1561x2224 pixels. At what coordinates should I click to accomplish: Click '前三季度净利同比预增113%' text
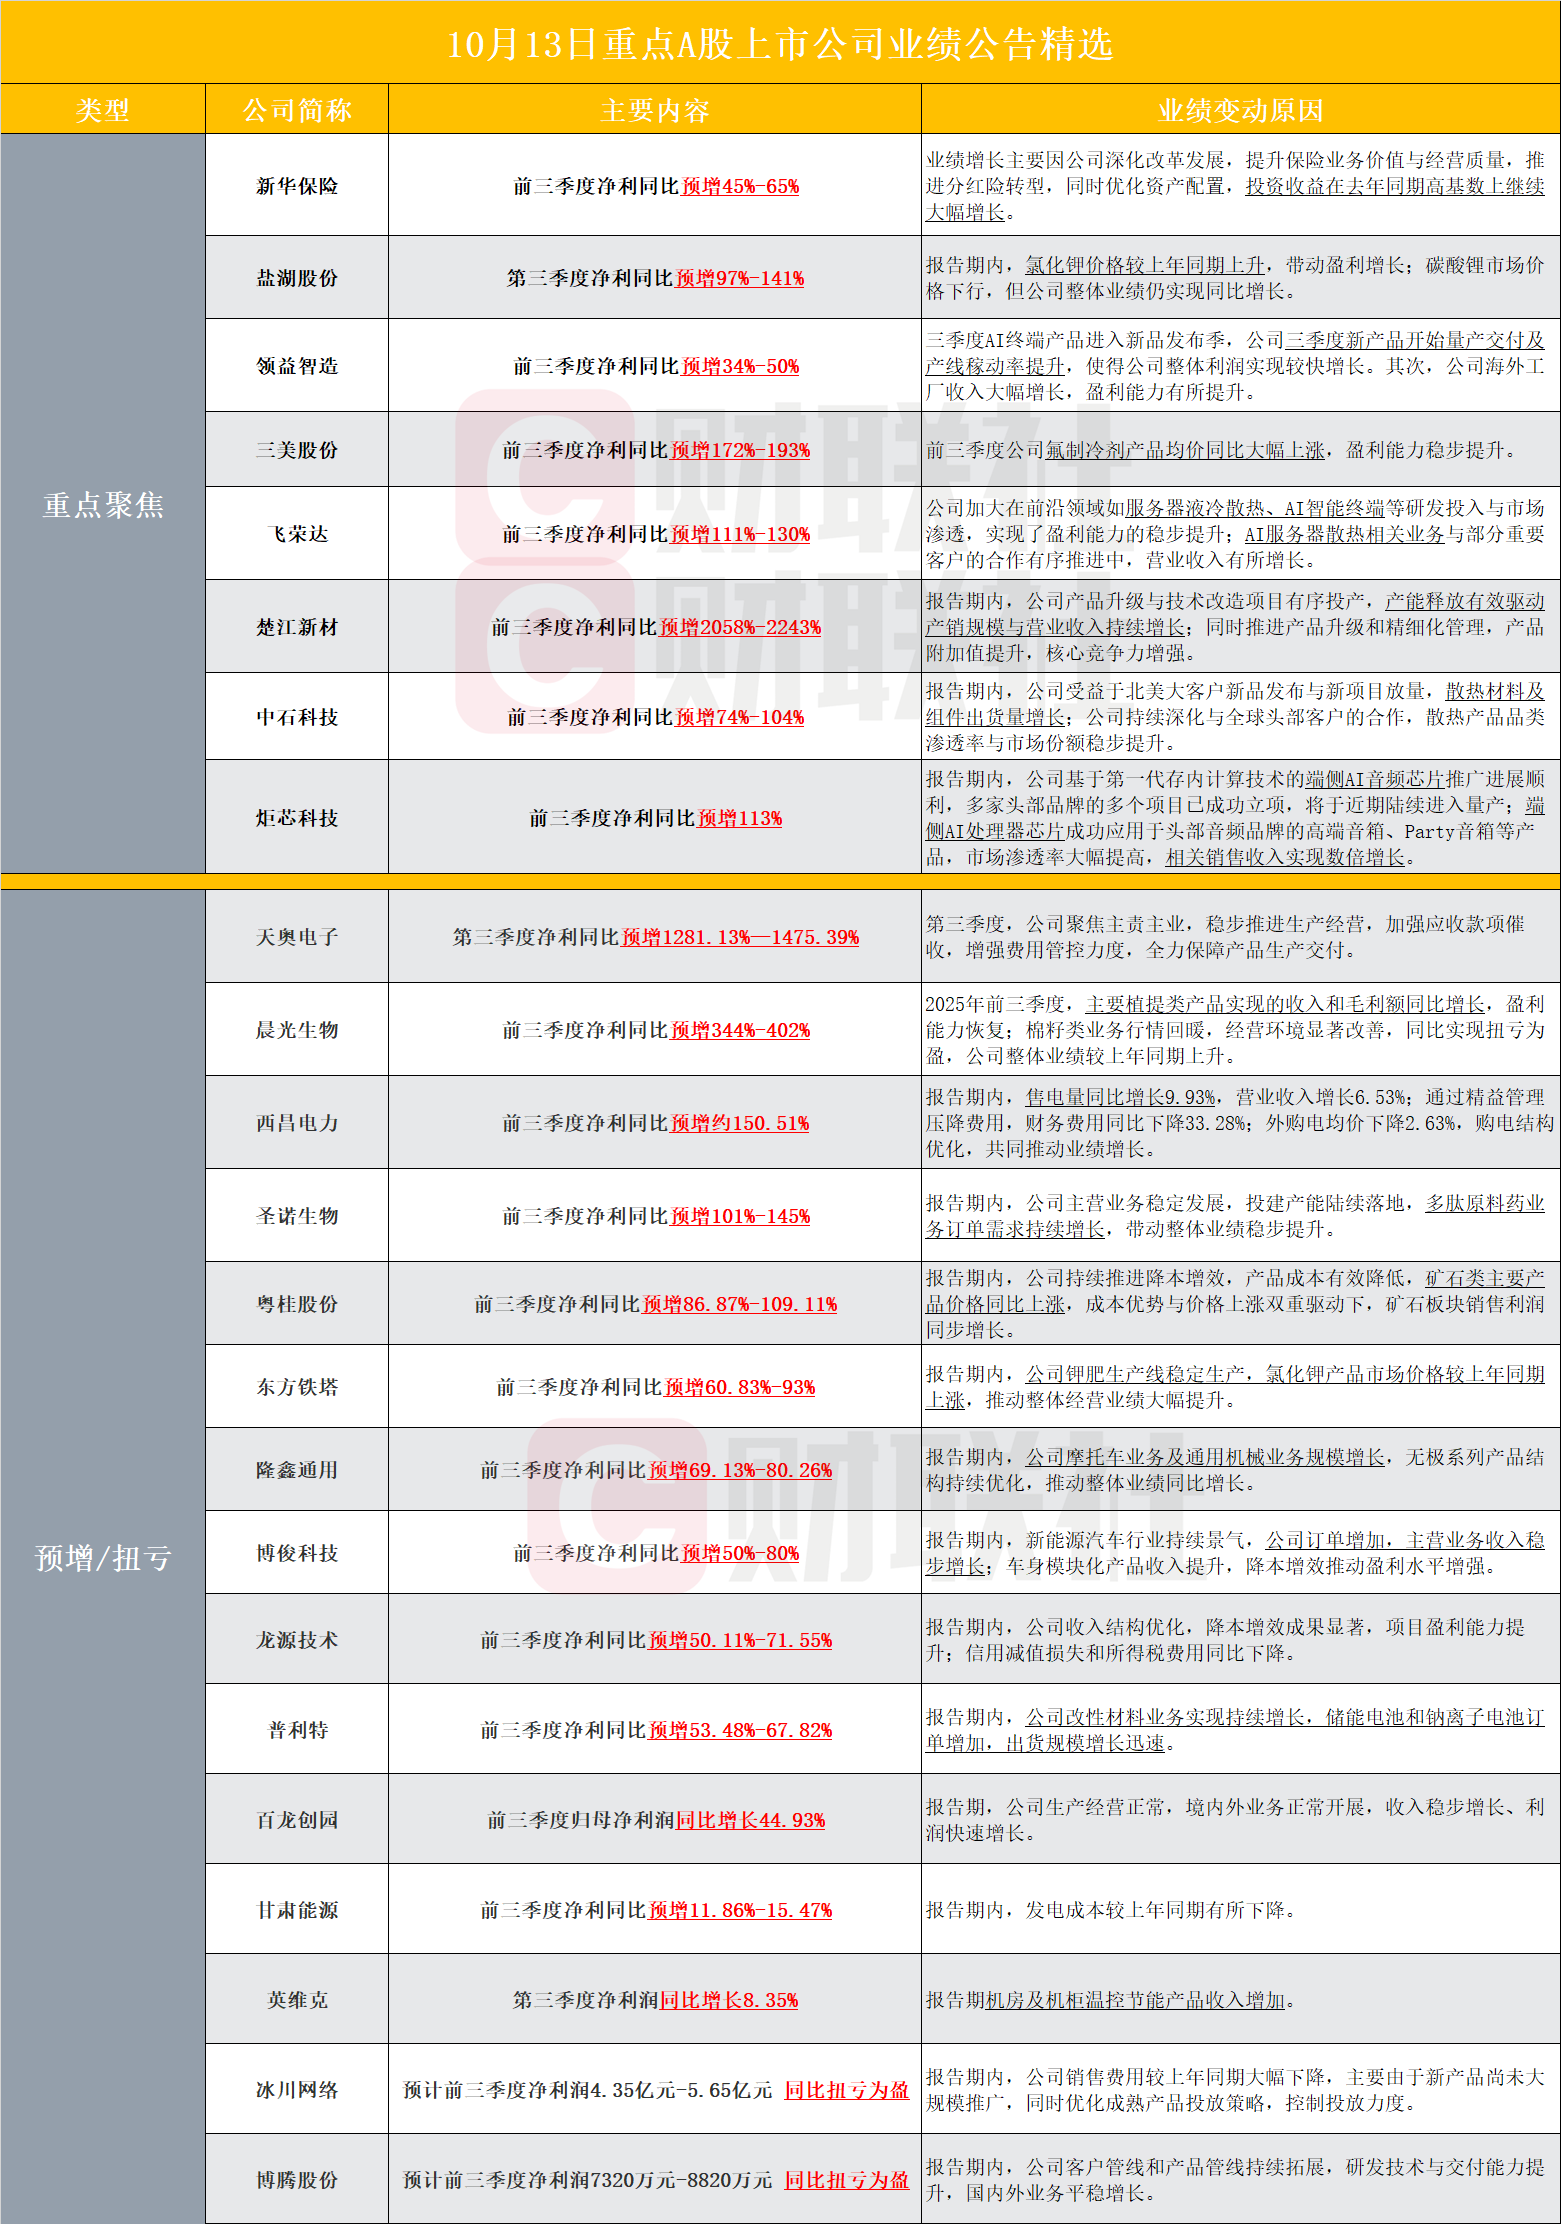point(656,818)
